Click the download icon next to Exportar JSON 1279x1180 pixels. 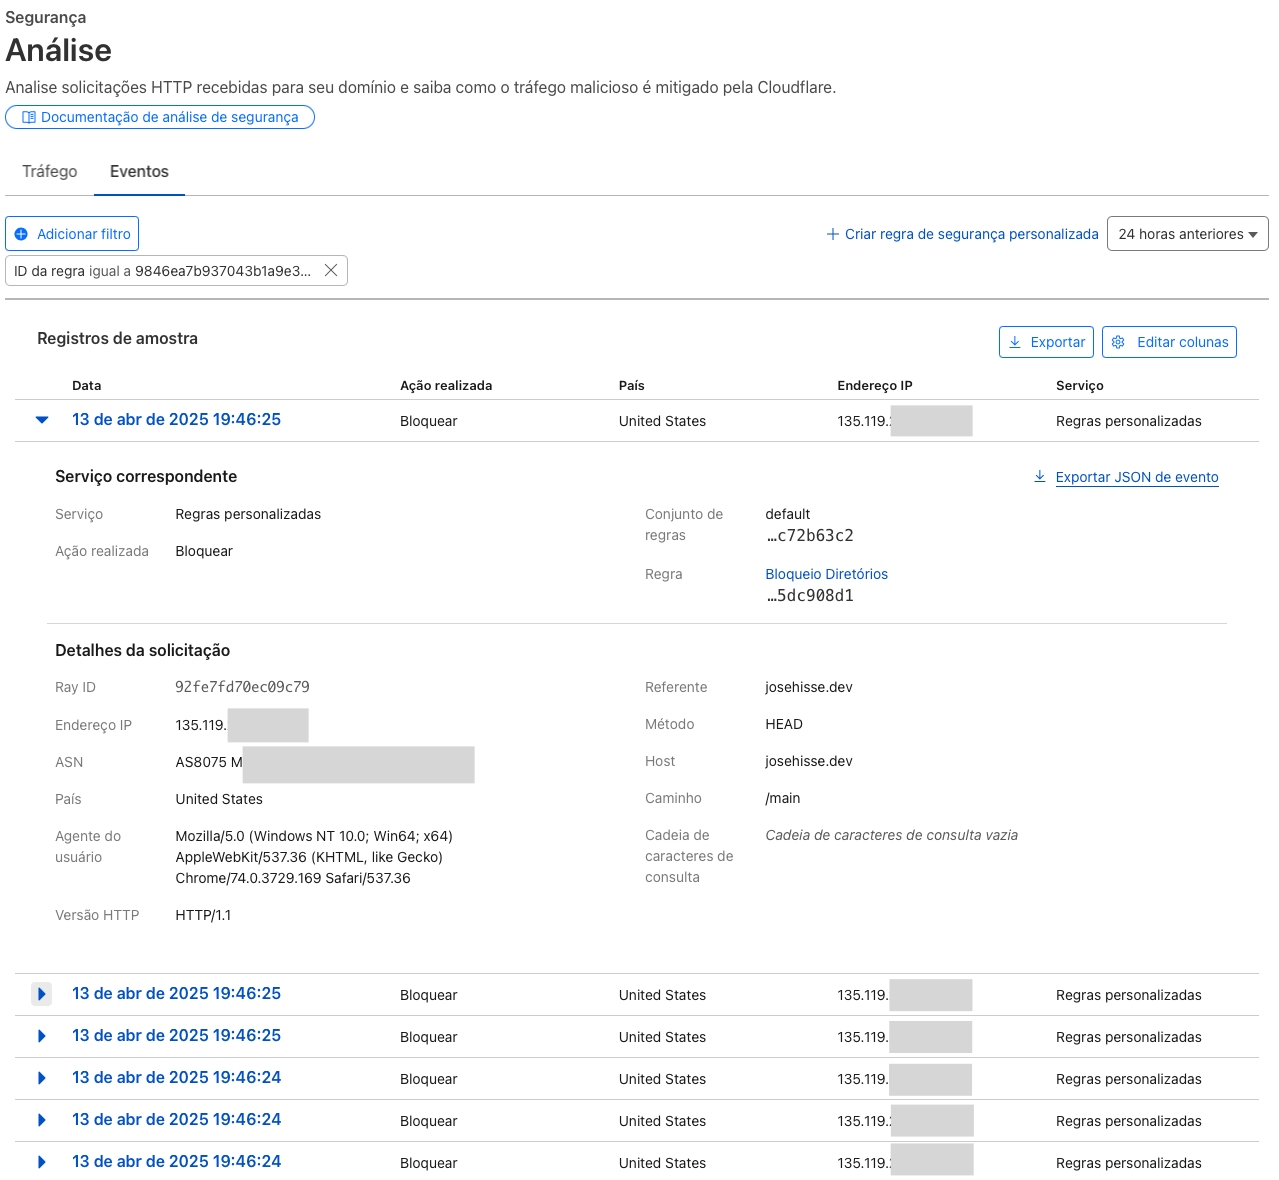click(1040, 477)
